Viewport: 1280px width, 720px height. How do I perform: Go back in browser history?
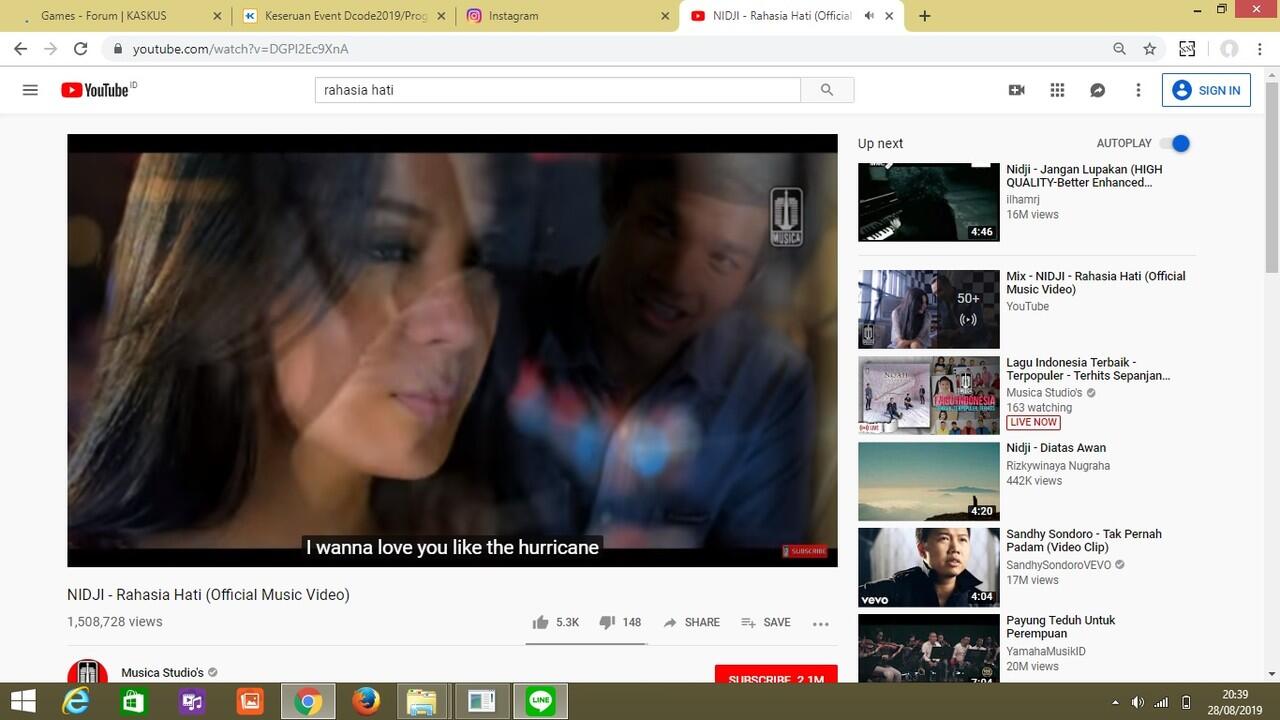20,48
